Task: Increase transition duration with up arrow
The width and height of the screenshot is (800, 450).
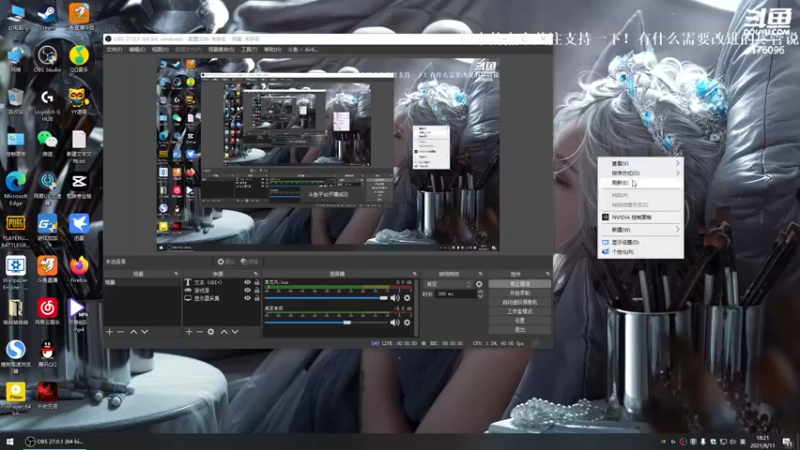Action: click(480, 292)
